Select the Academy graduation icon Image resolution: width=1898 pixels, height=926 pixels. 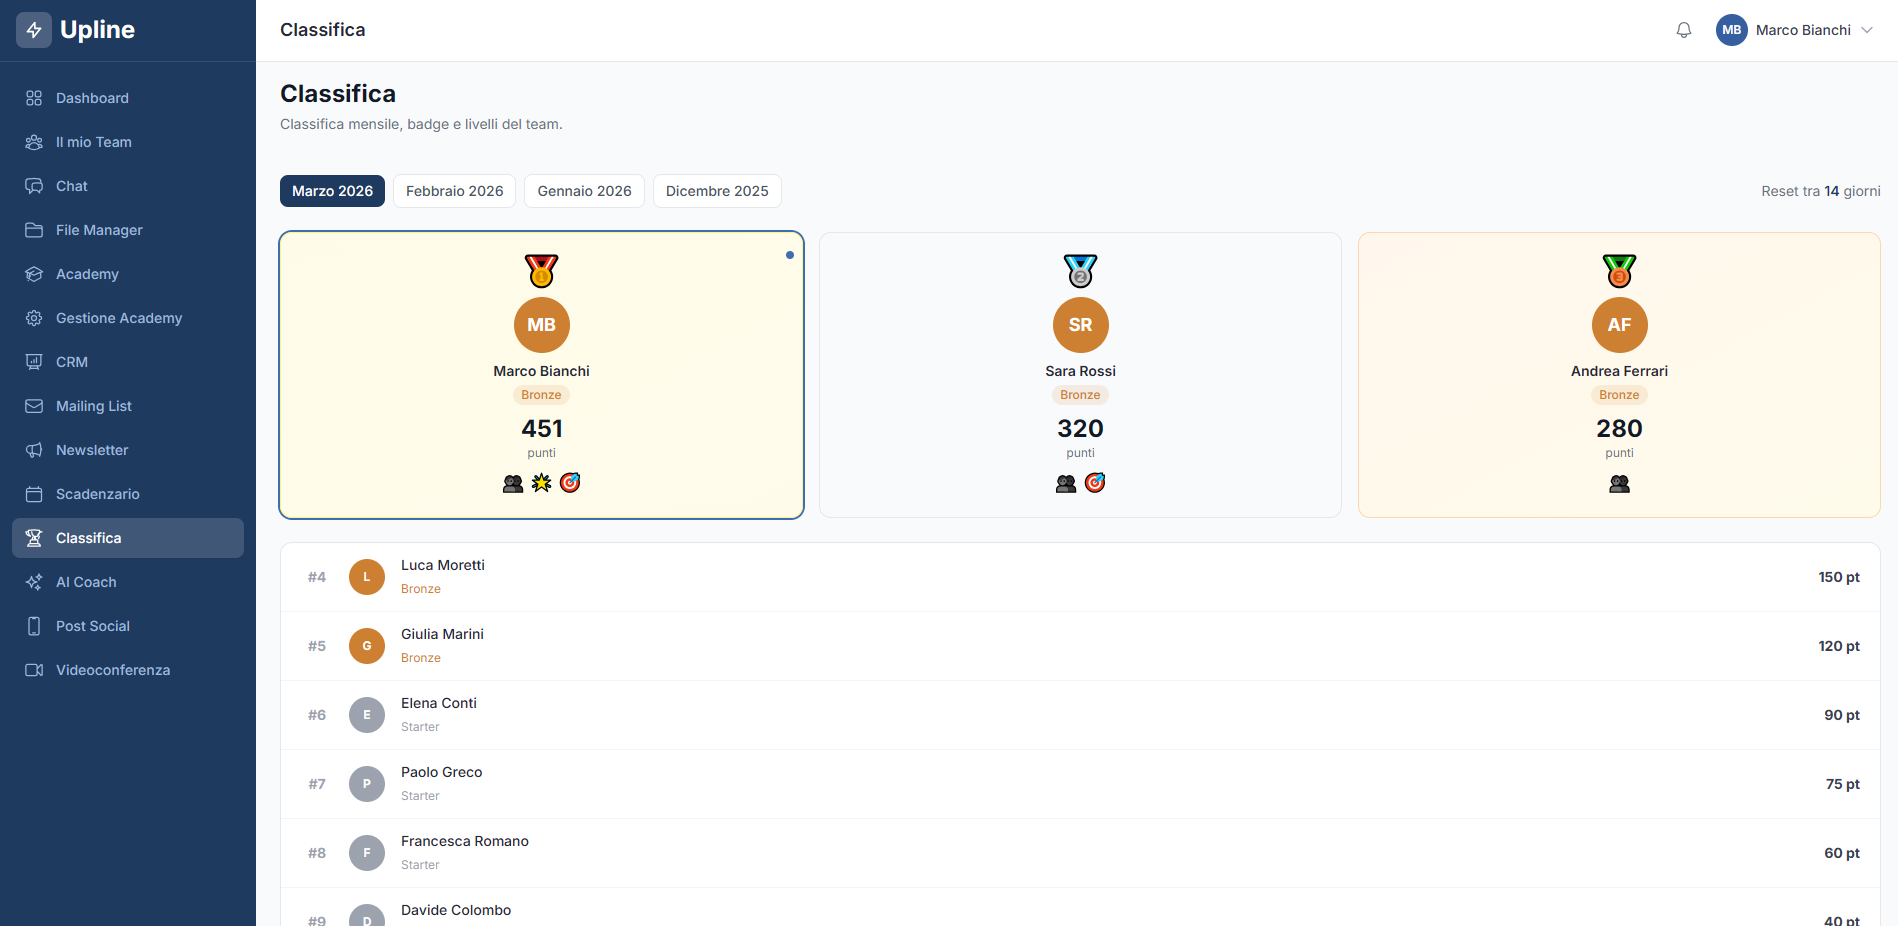(33, 273)
